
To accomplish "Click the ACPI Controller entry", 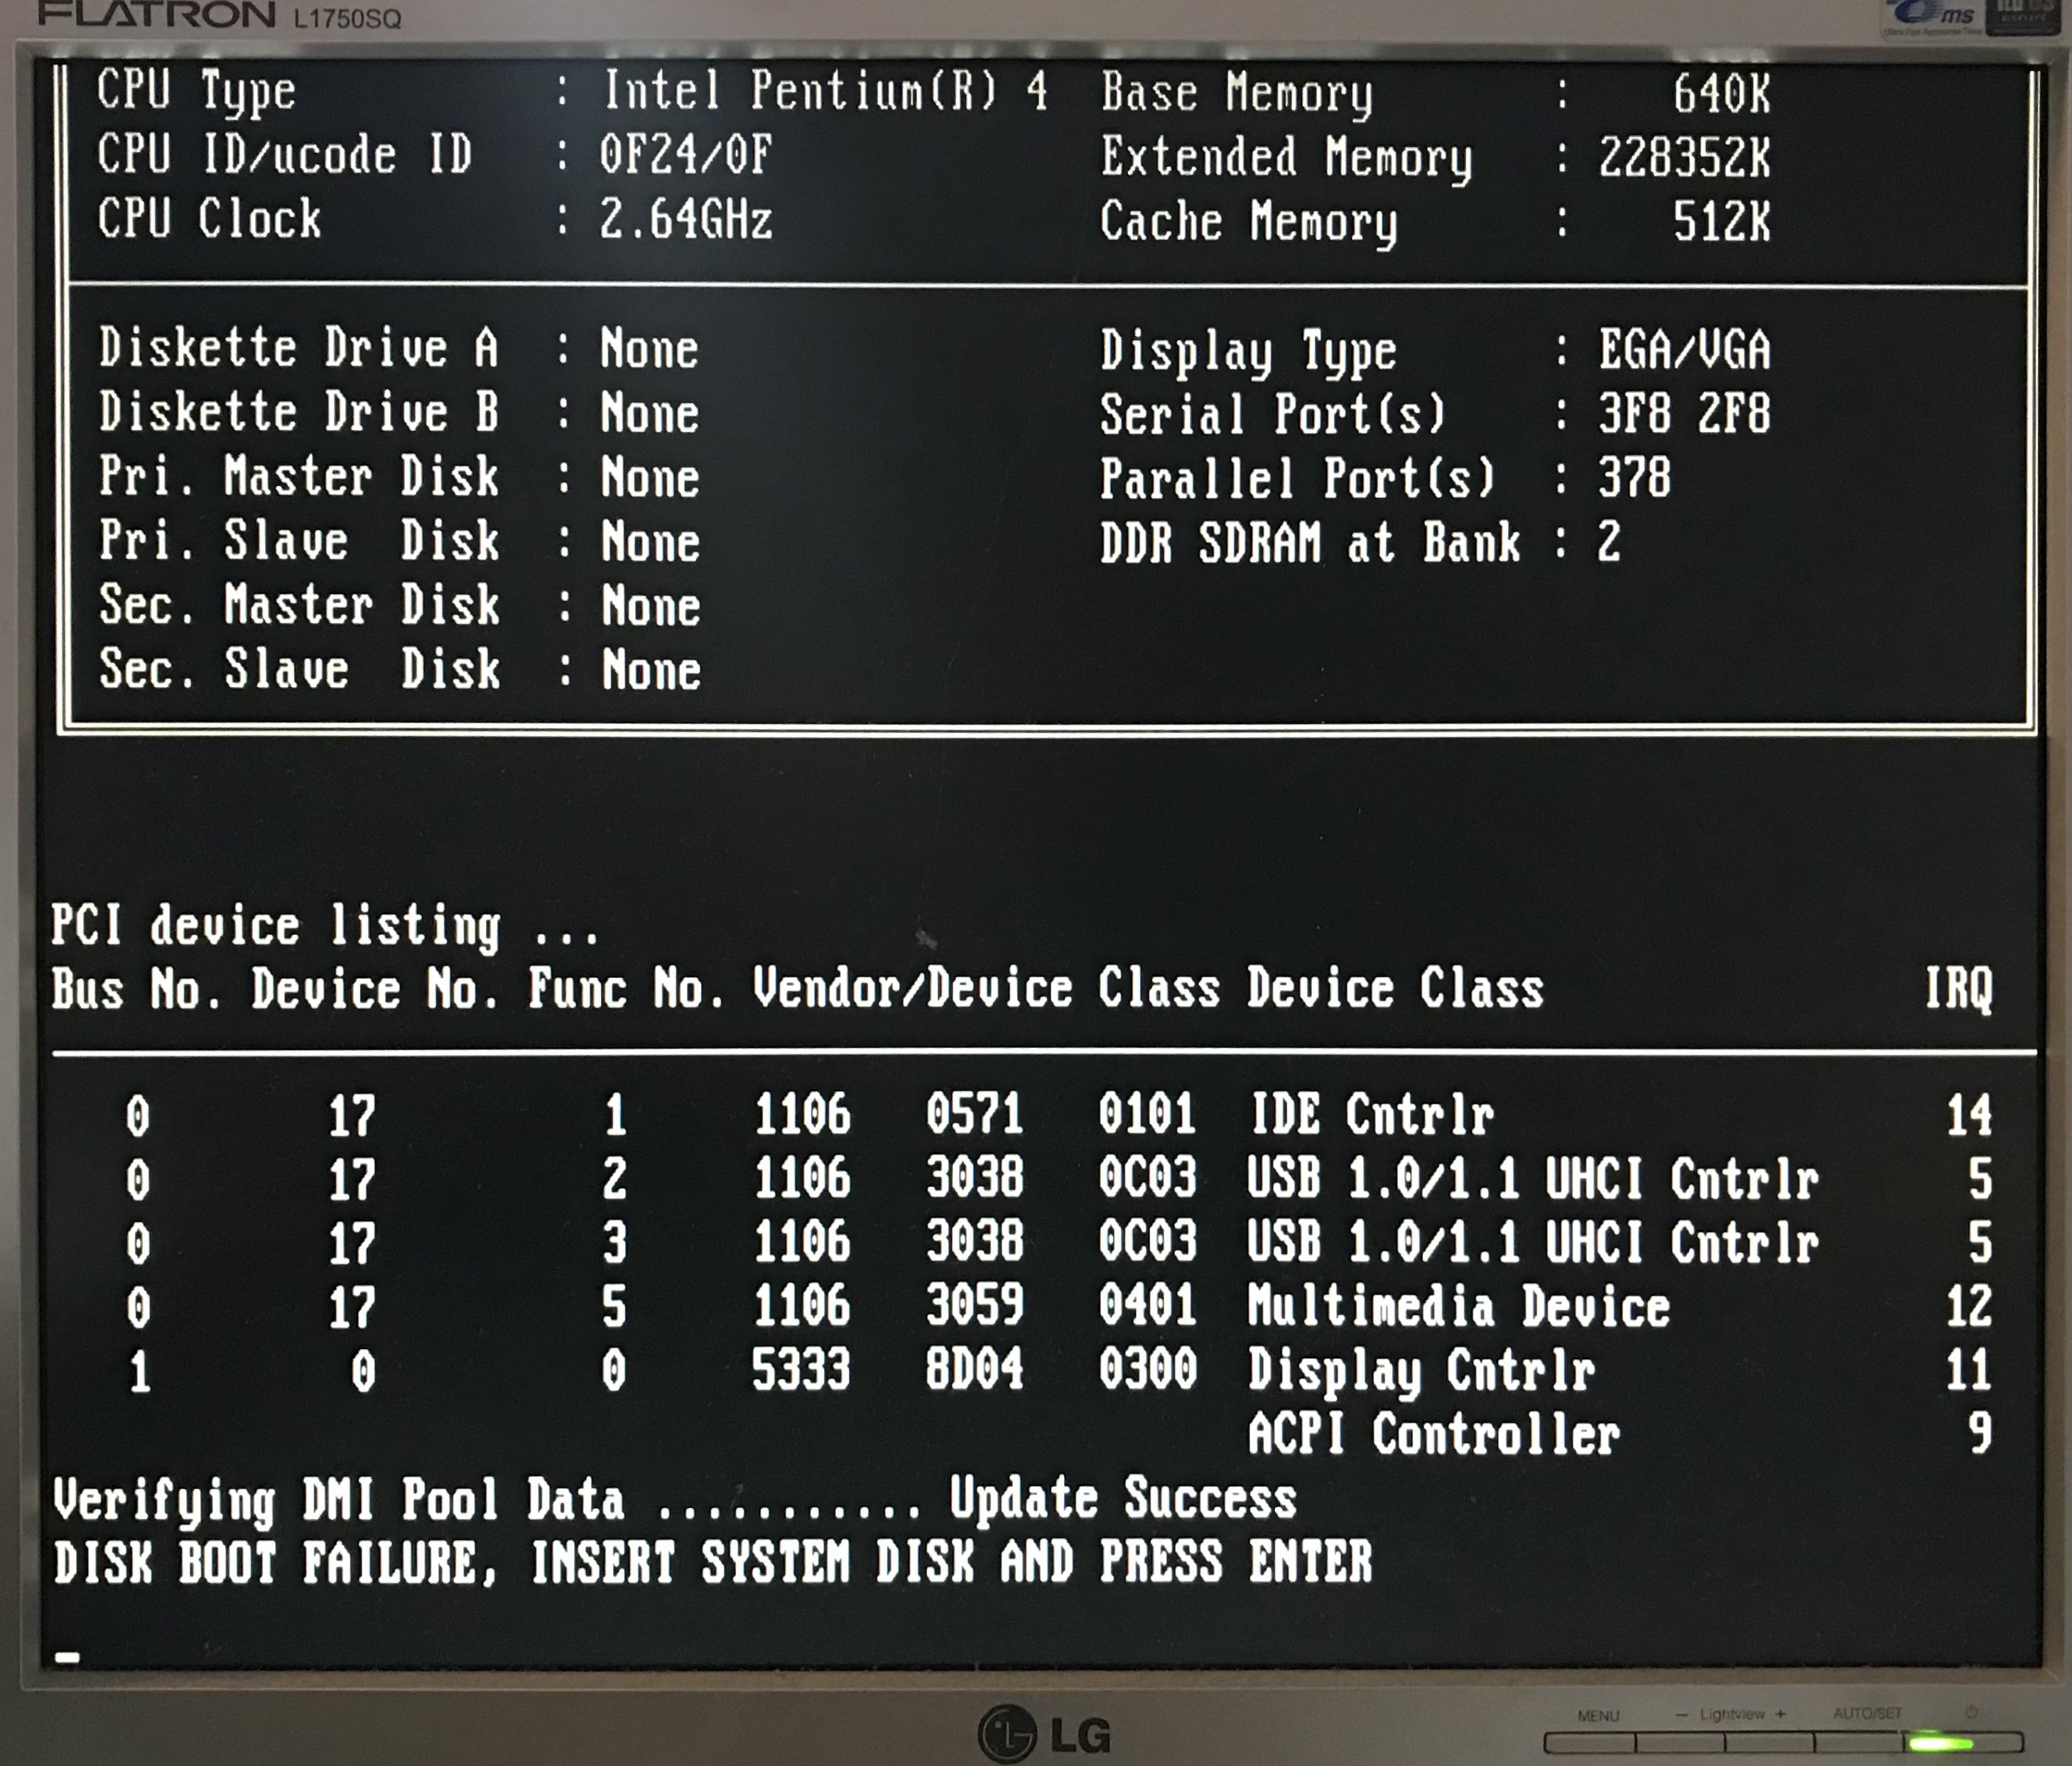I will point(1433,1434).
